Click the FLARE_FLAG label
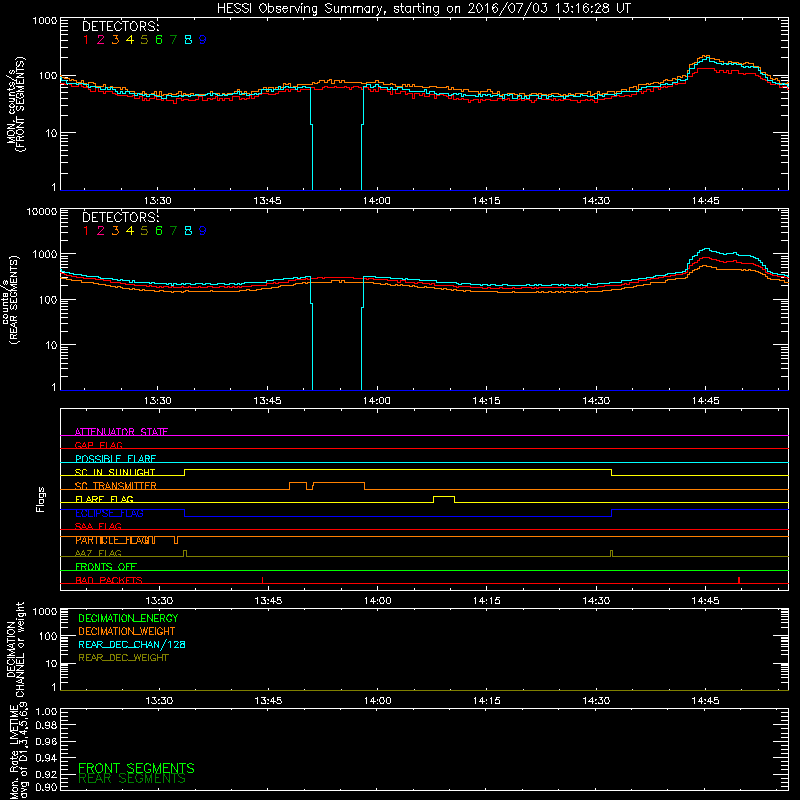Viewport: 800px width, 800px height. [x=104, y=499]
